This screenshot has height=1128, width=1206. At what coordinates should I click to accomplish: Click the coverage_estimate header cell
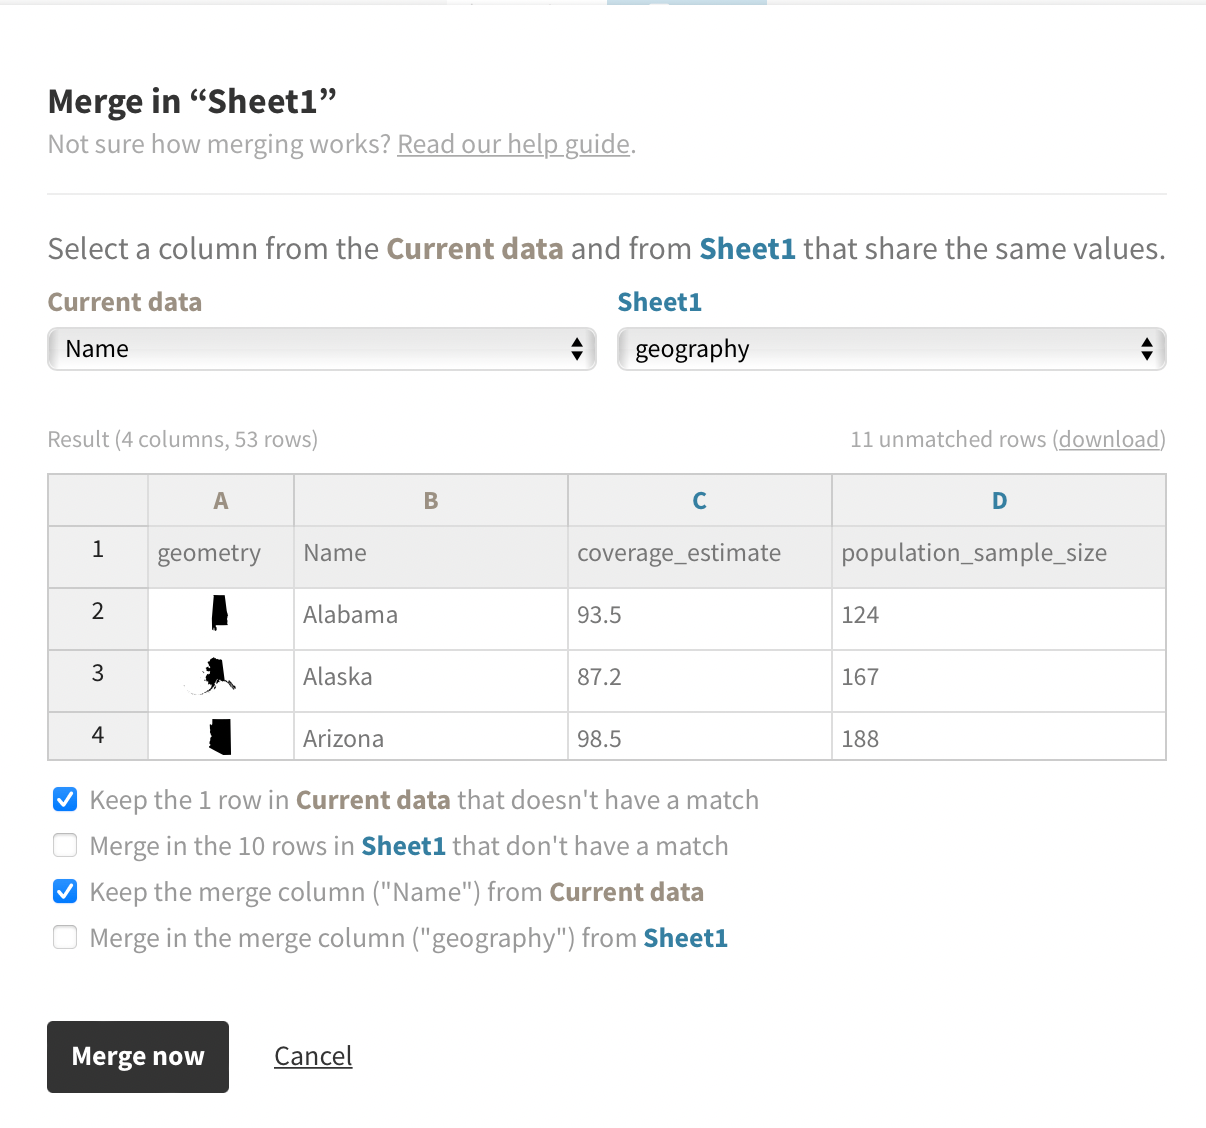679,553
